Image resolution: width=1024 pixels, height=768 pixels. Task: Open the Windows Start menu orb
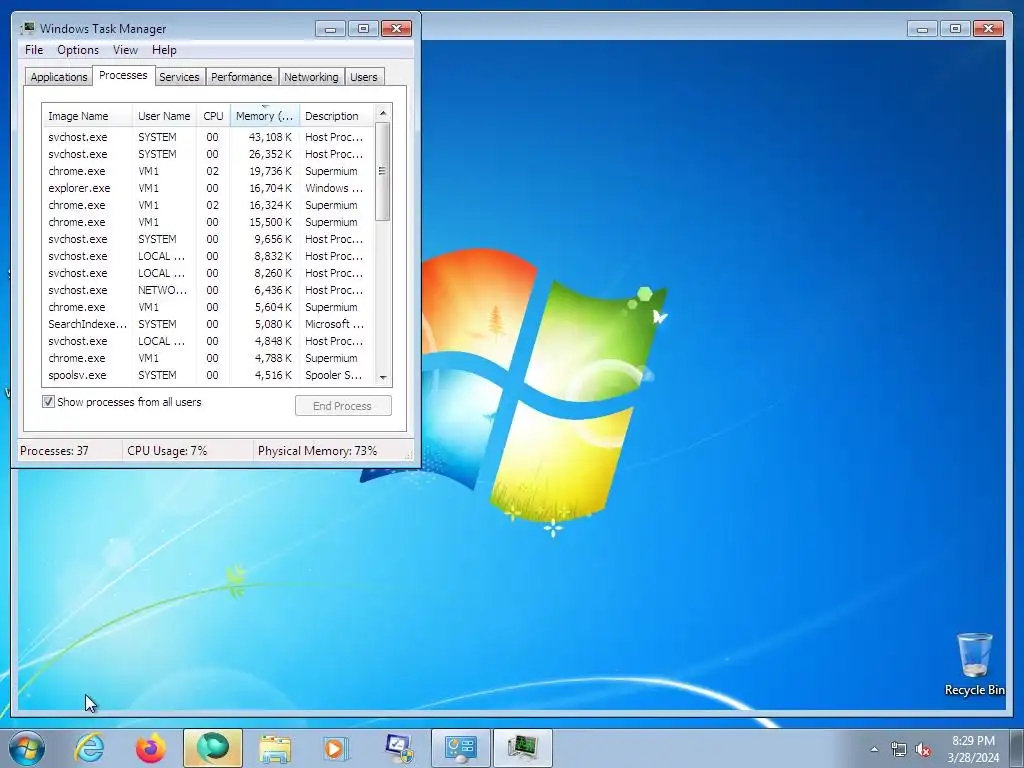pyautogui.click(x=27, y=748)
